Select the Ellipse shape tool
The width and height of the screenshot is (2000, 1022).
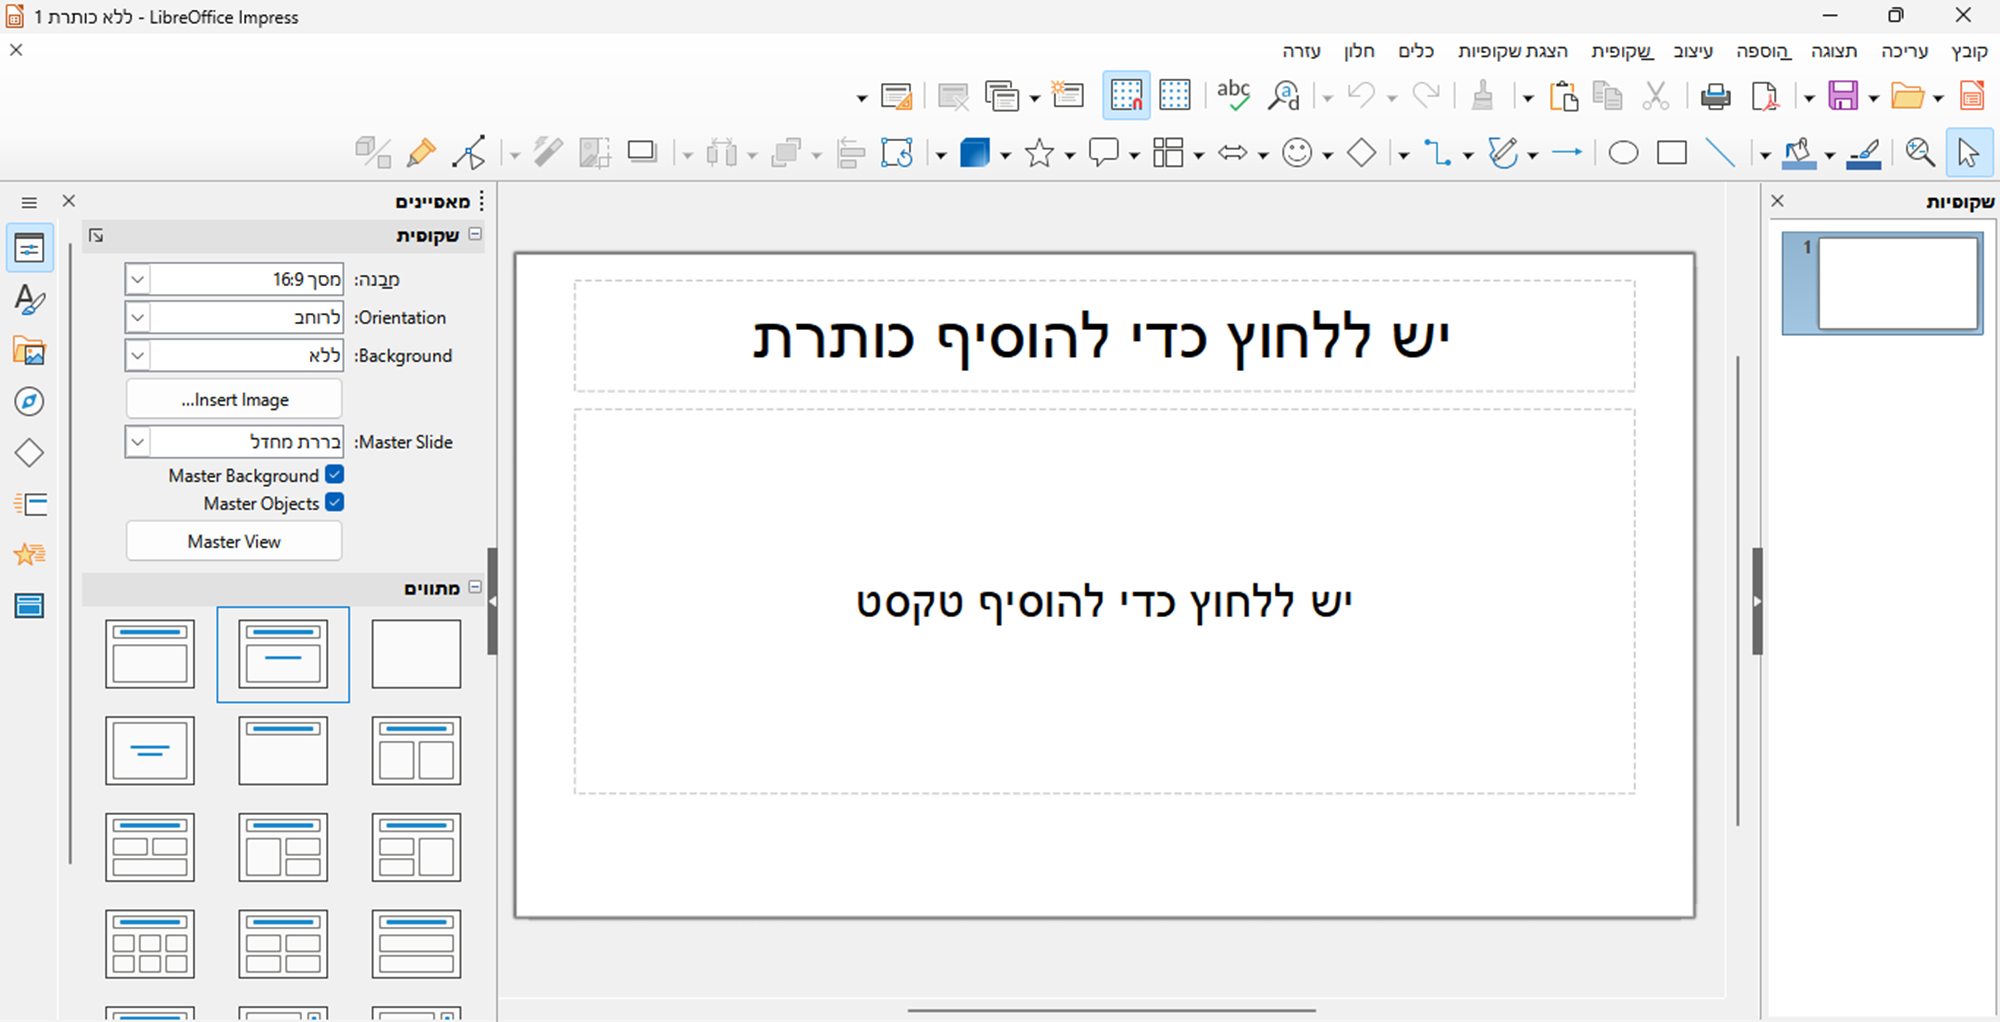pyautogui.click(x=1623, y=152)
